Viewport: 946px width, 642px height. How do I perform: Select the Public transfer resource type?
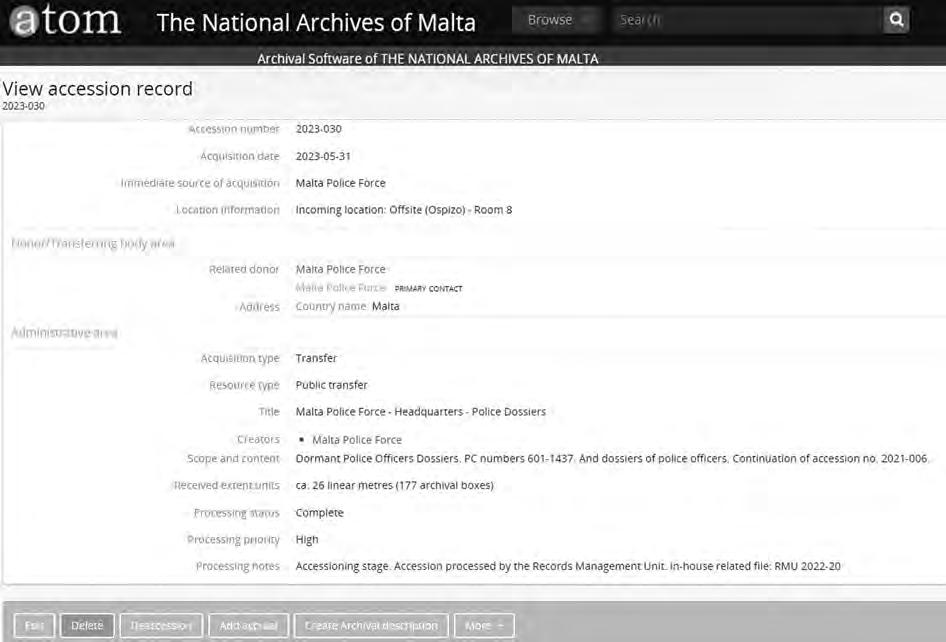click(x=331, y=385)
